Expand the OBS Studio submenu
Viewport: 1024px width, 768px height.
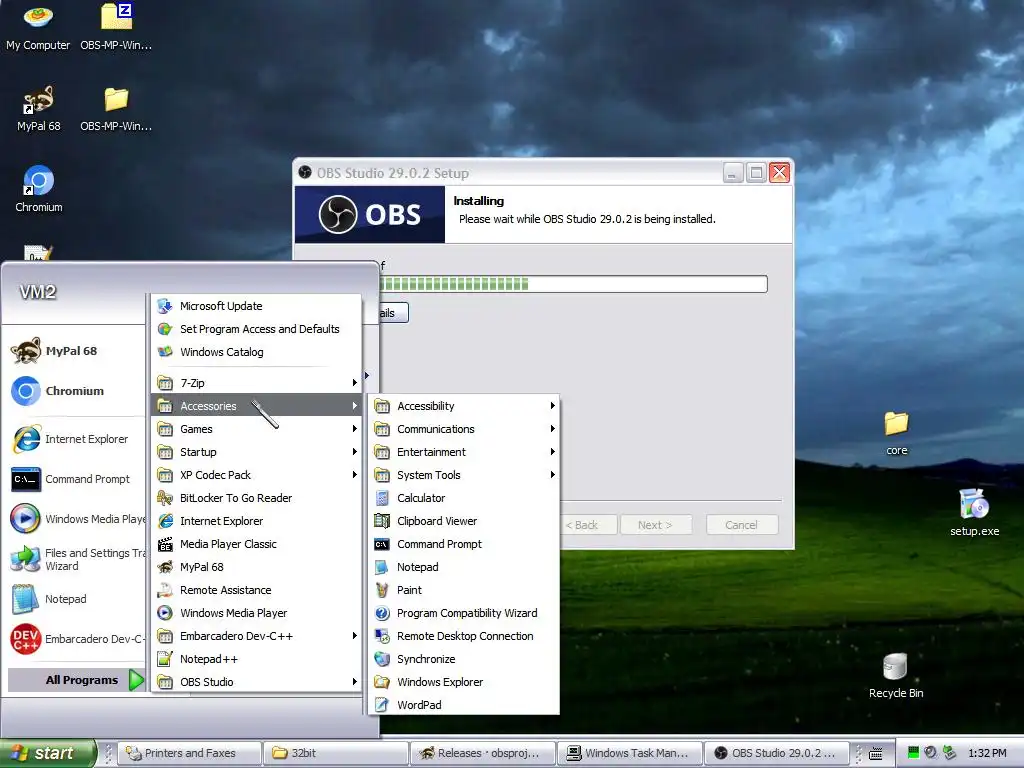tap(257, 682)
